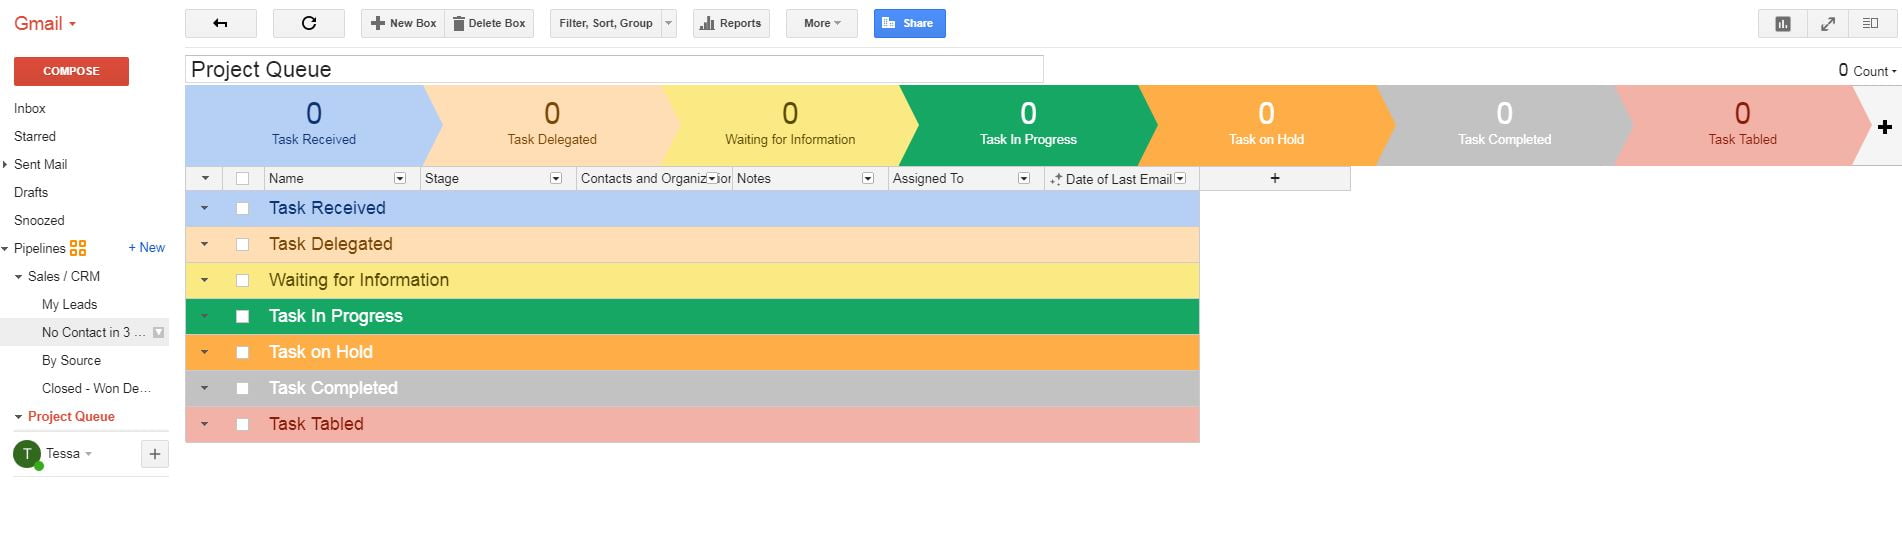Viewport: 1902px width, 544px height.
Task: Open the Date of Last Email column dropdown
Action: (x=1180, y=178)
